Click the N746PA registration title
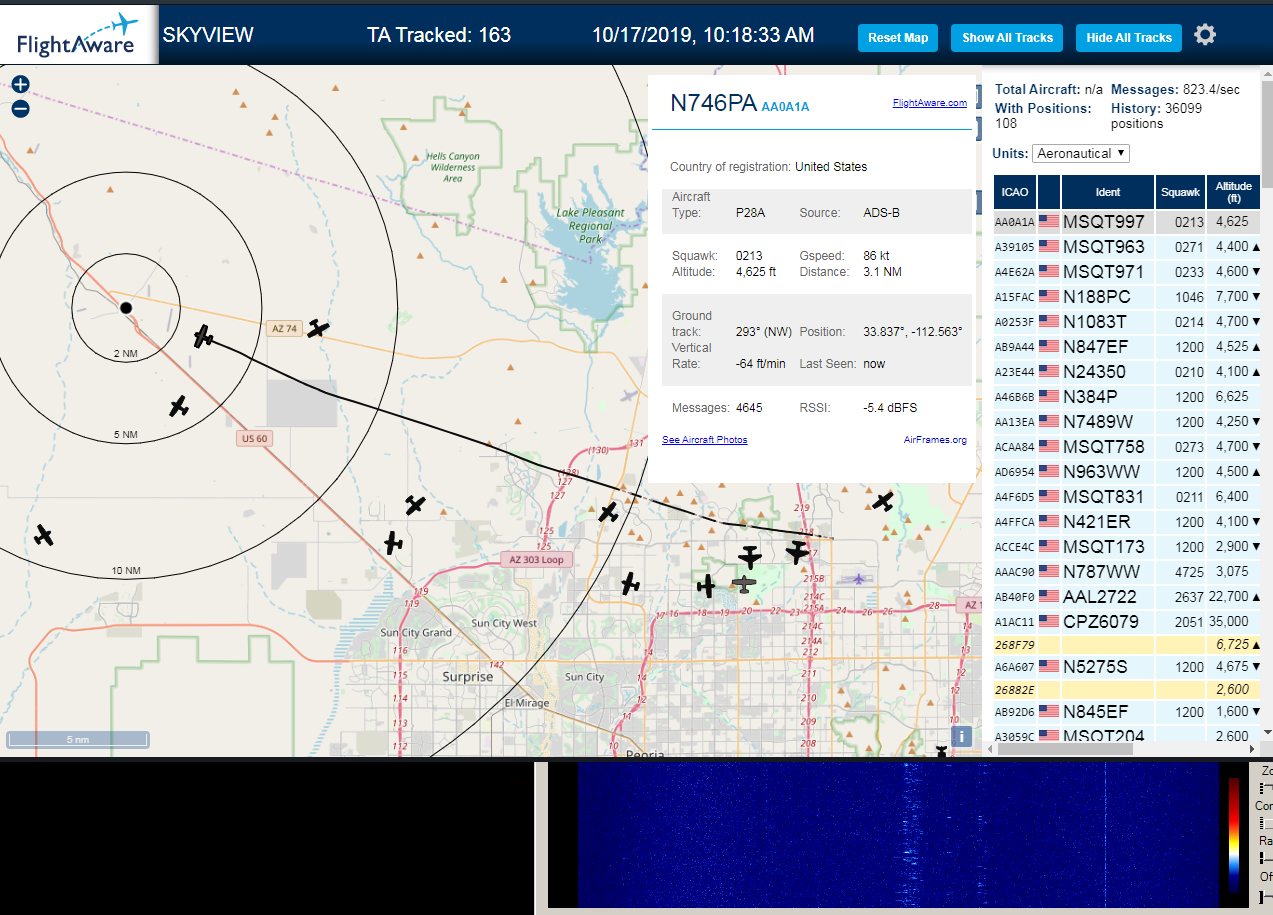The image size is (1273, 915). [x=713, y=103]
